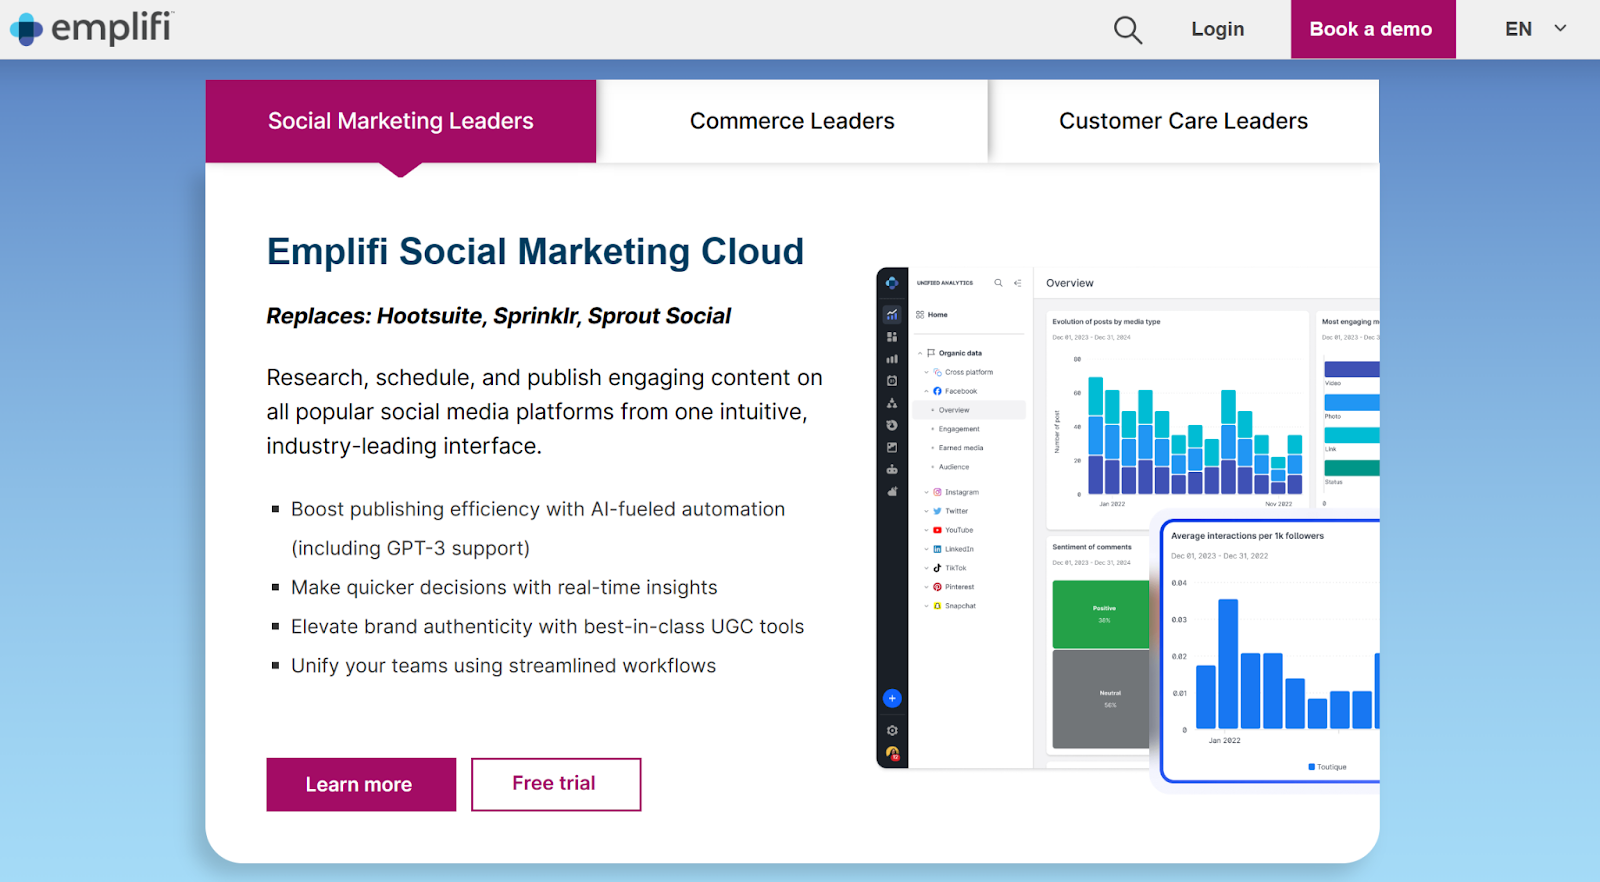The image size is (1600, 882).
Task: Click the user avatar at sidebar bottom
Action: 892,753
